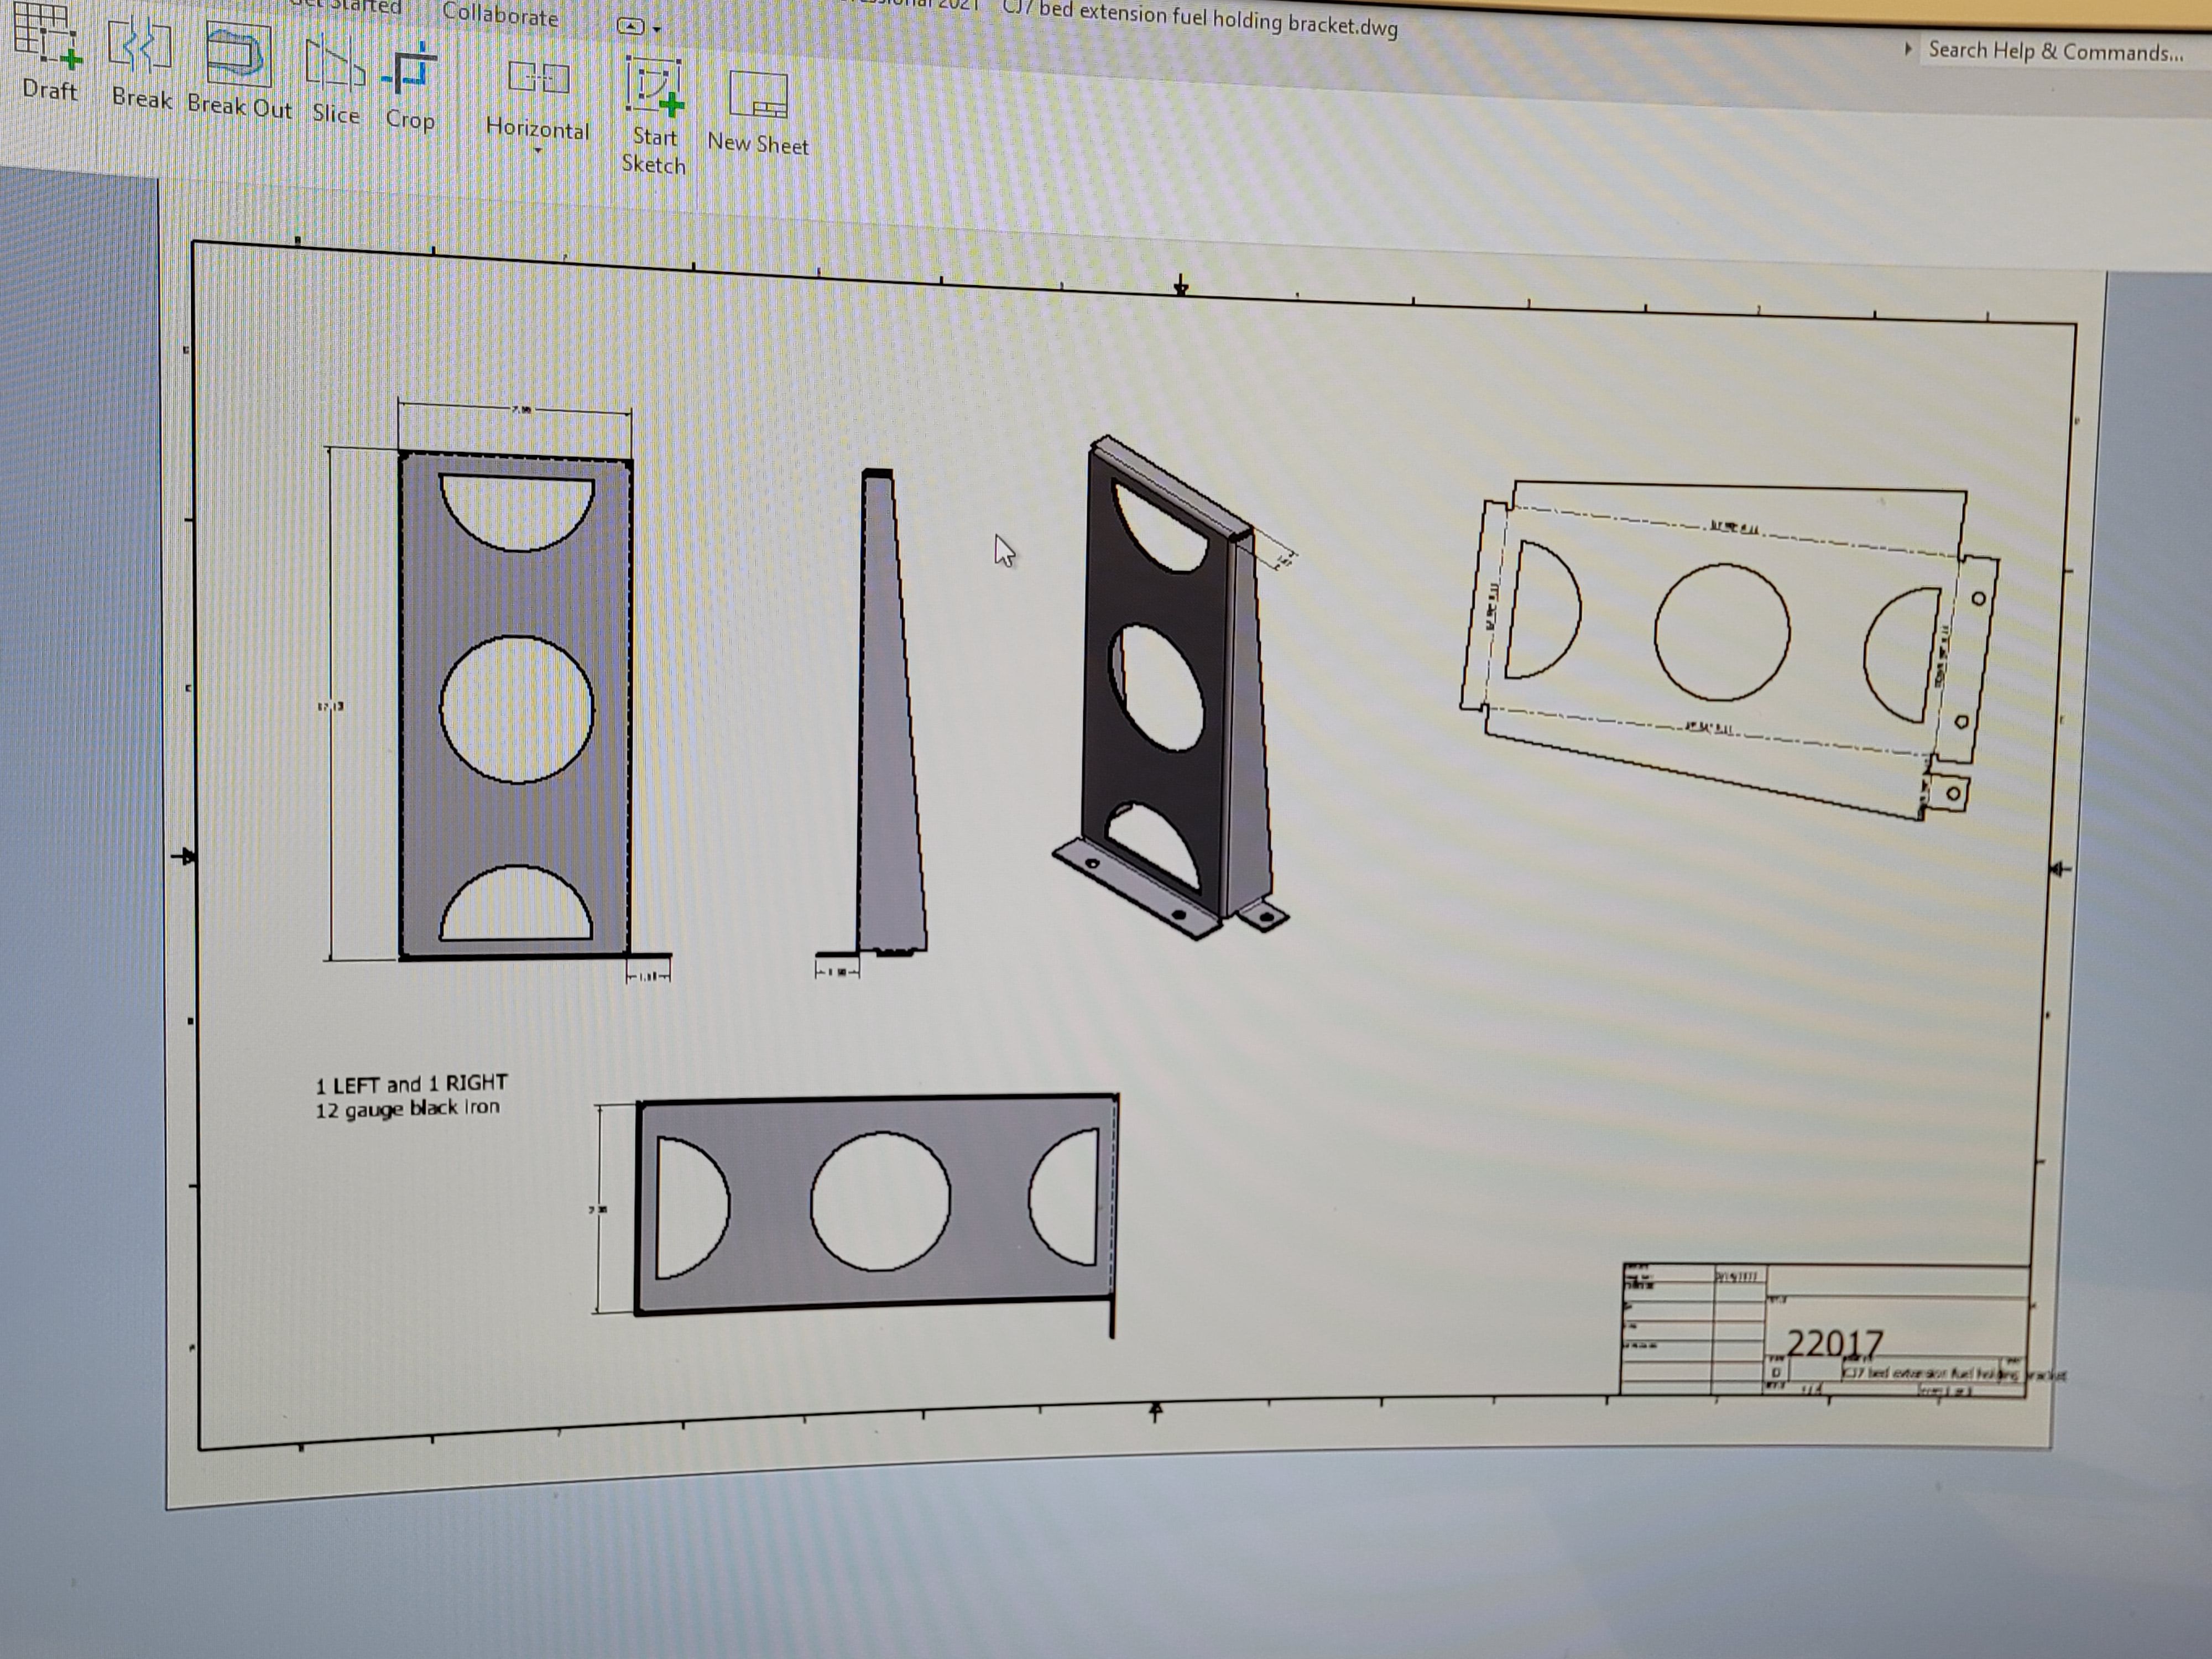Click the '1 LEFT and 1 RIGHT' note
This screenshot has width=2212, height=1659.
coord(412,1084)
